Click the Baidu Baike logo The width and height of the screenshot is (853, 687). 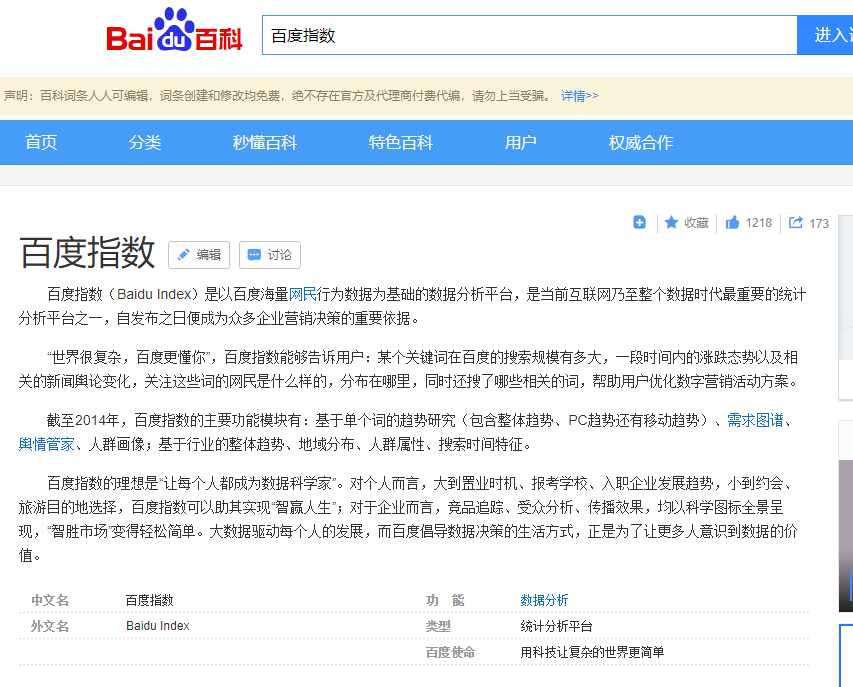coord(174,30)
